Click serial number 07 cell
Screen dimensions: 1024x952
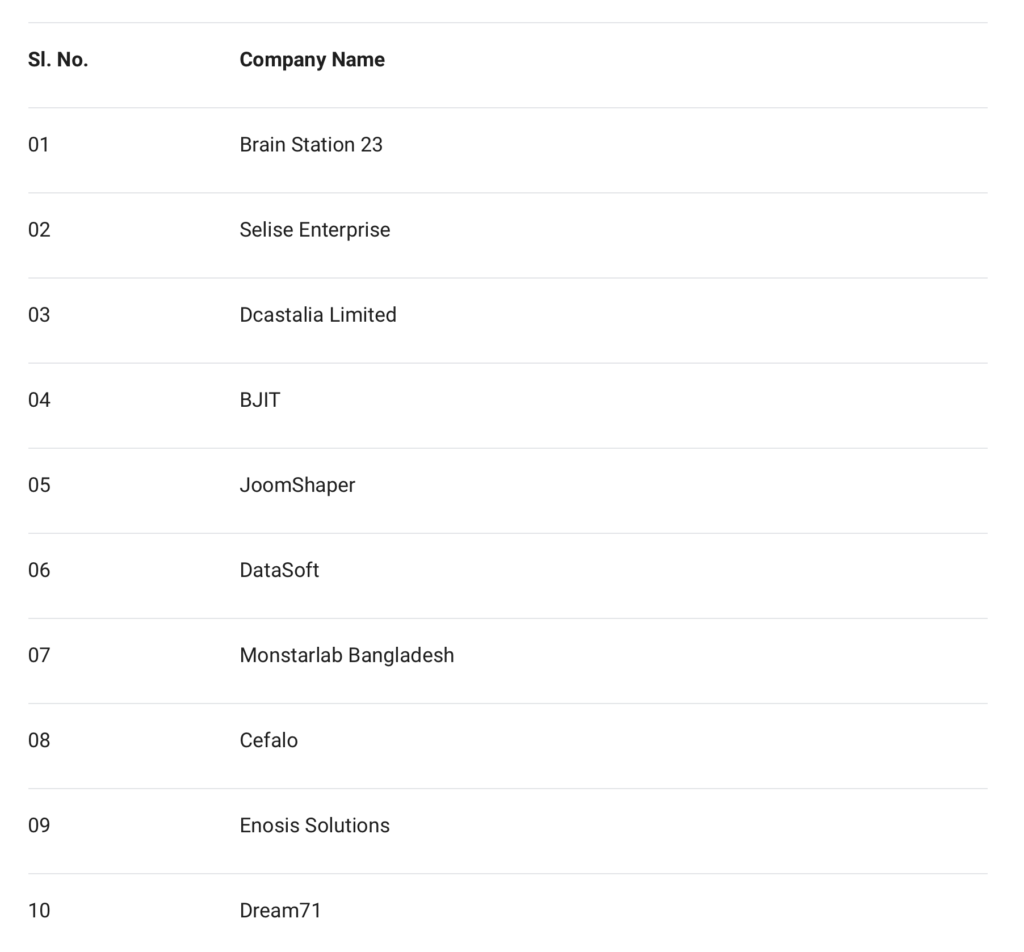coord(39,655)
